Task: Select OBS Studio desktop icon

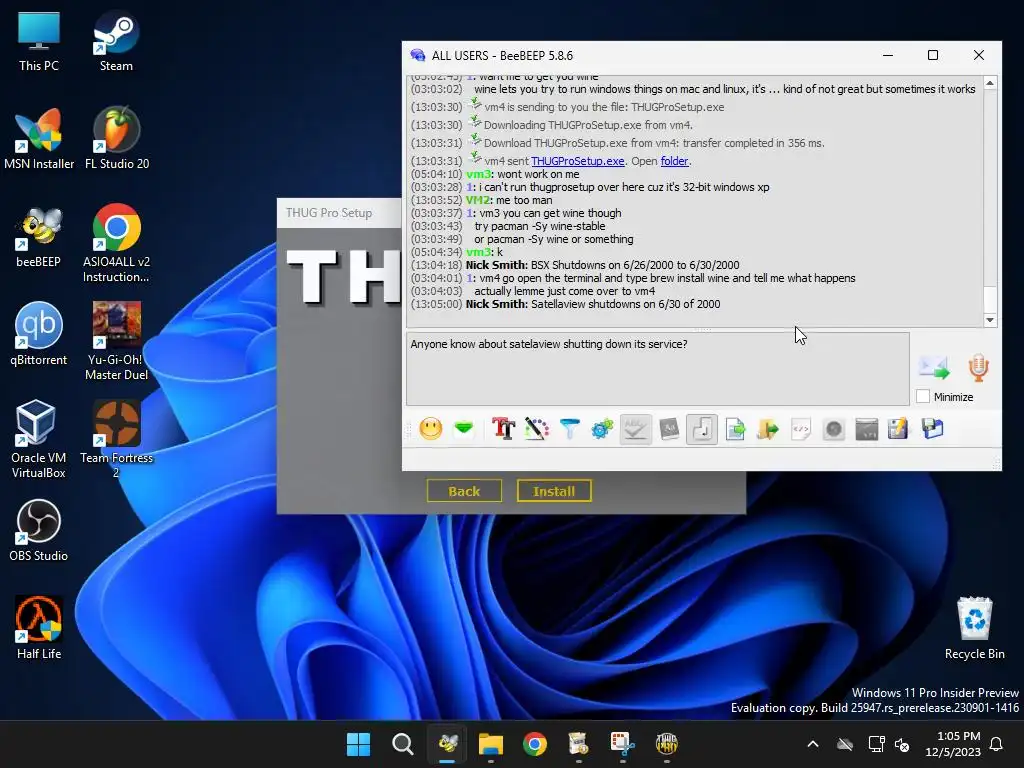Action: click(x=39, y=530)
